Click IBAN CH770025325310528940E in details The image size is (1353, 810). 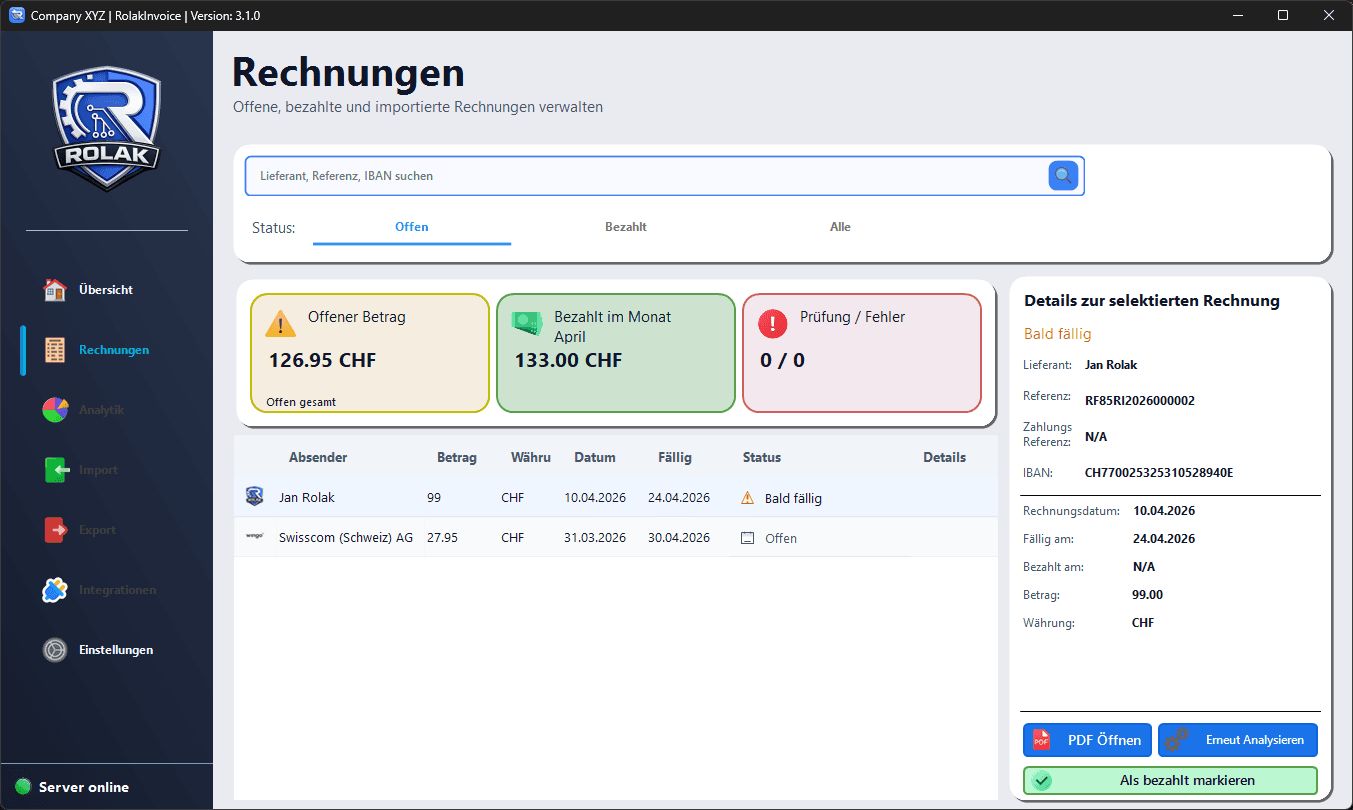(1159, 473)
